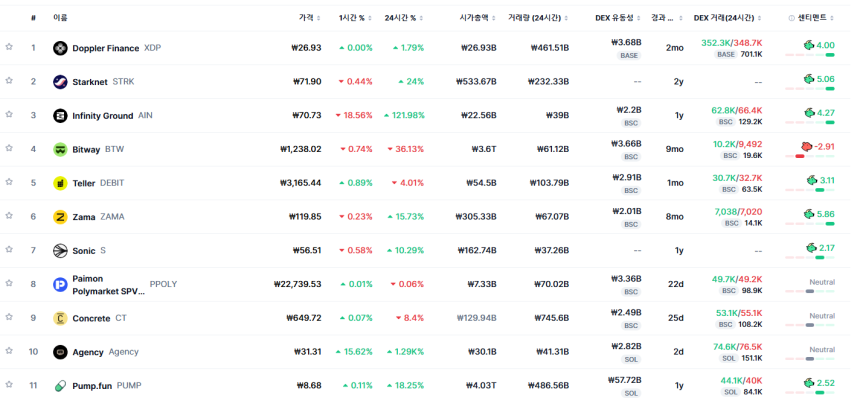Click the Bitway green logo icon
The width and height of the screenshot is (860, 398).
click(60, 150)
